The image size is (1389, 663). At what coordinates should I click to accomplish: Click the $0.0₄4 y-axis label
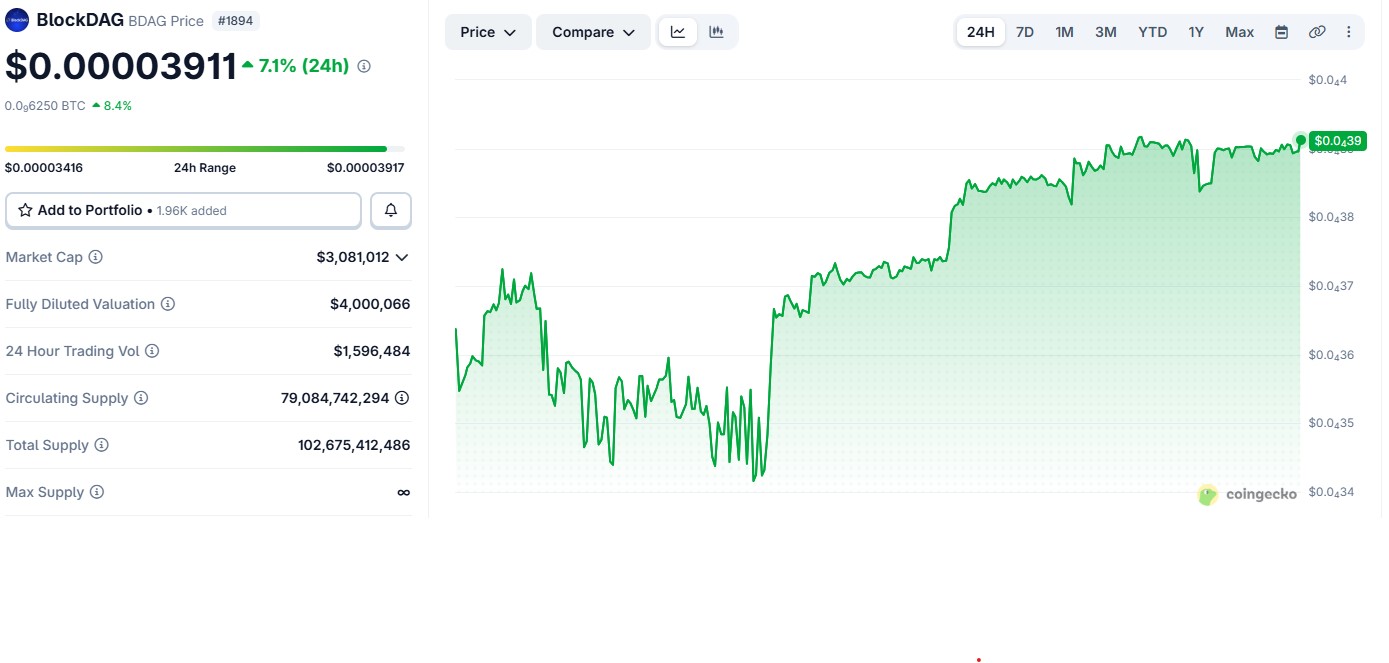point(1328,80)
